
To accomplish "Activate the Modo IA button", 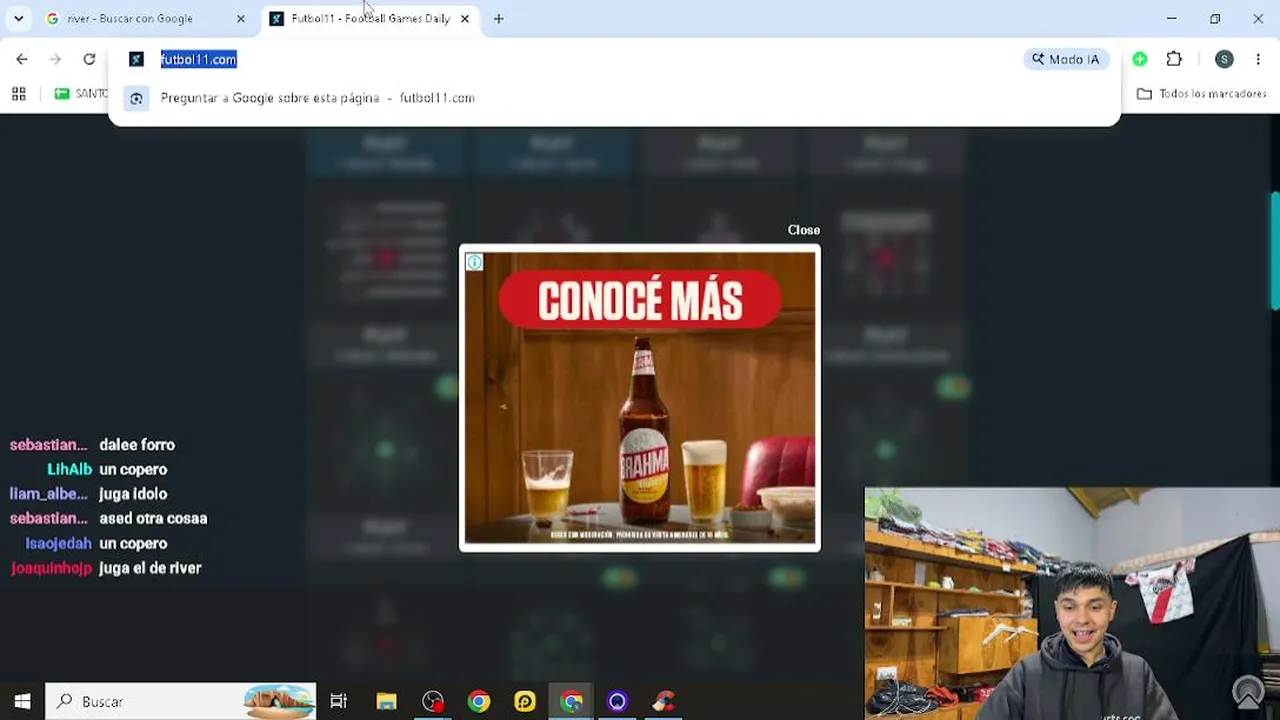I will click(x=1066, y=59).
